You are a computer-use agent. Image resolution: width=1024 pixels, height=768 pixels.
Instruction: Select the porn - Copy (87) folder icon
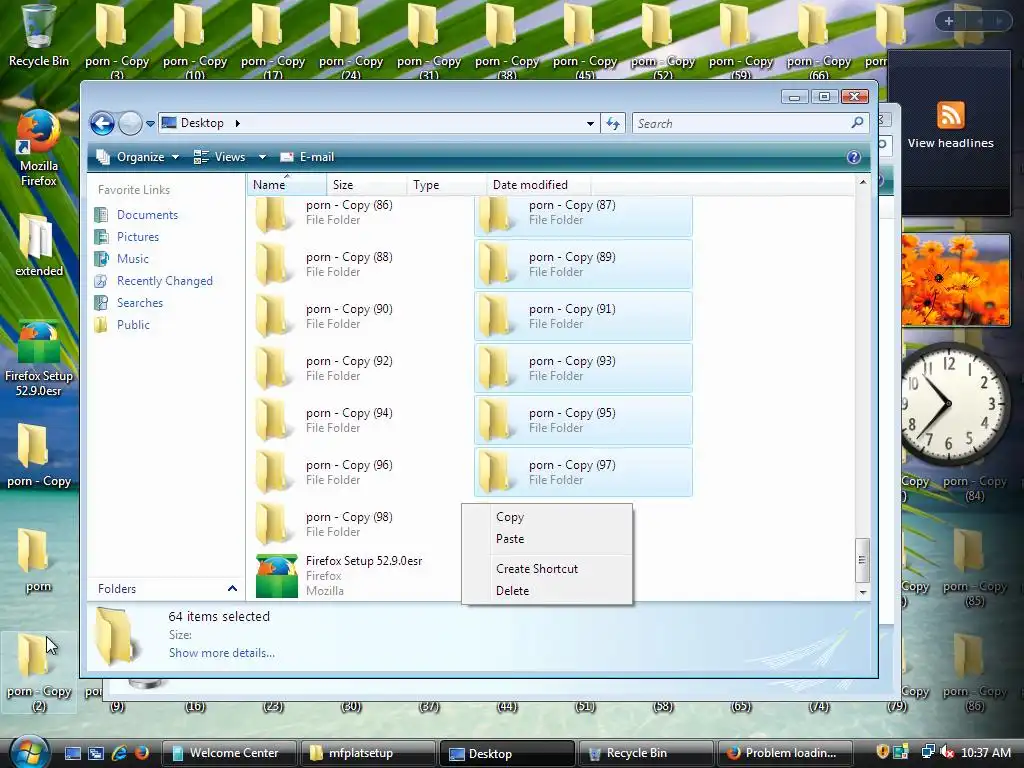[x=494, y=214]
